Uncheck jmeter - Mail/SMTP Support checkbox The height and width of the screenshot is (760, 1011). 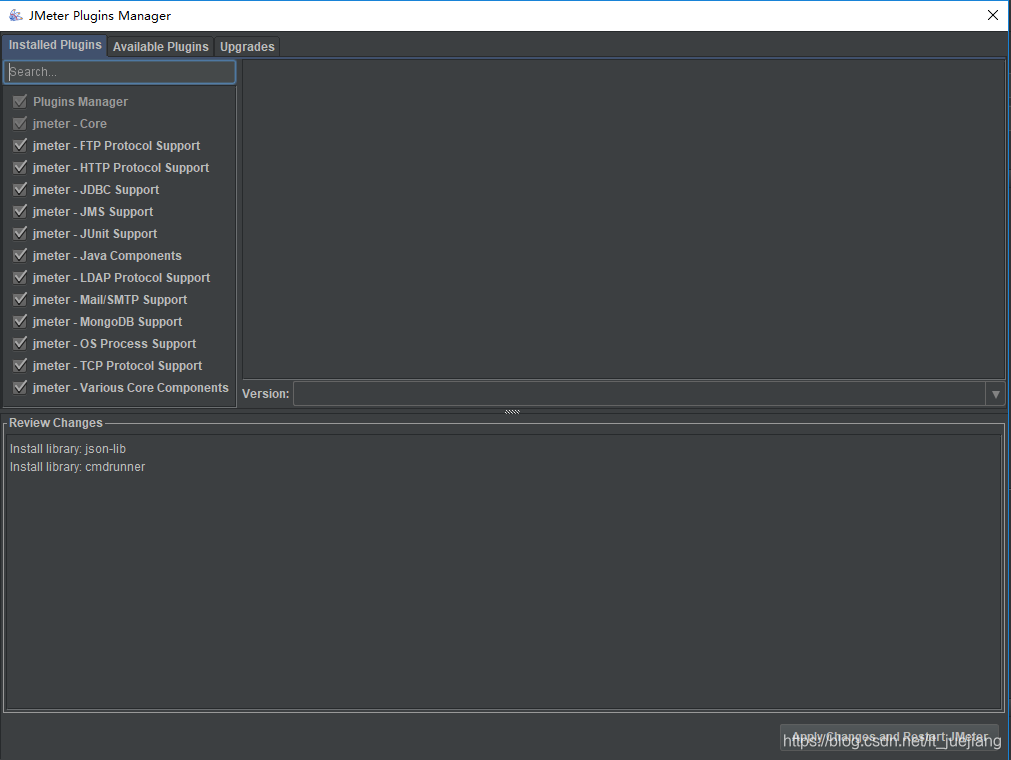click(20, 299)
